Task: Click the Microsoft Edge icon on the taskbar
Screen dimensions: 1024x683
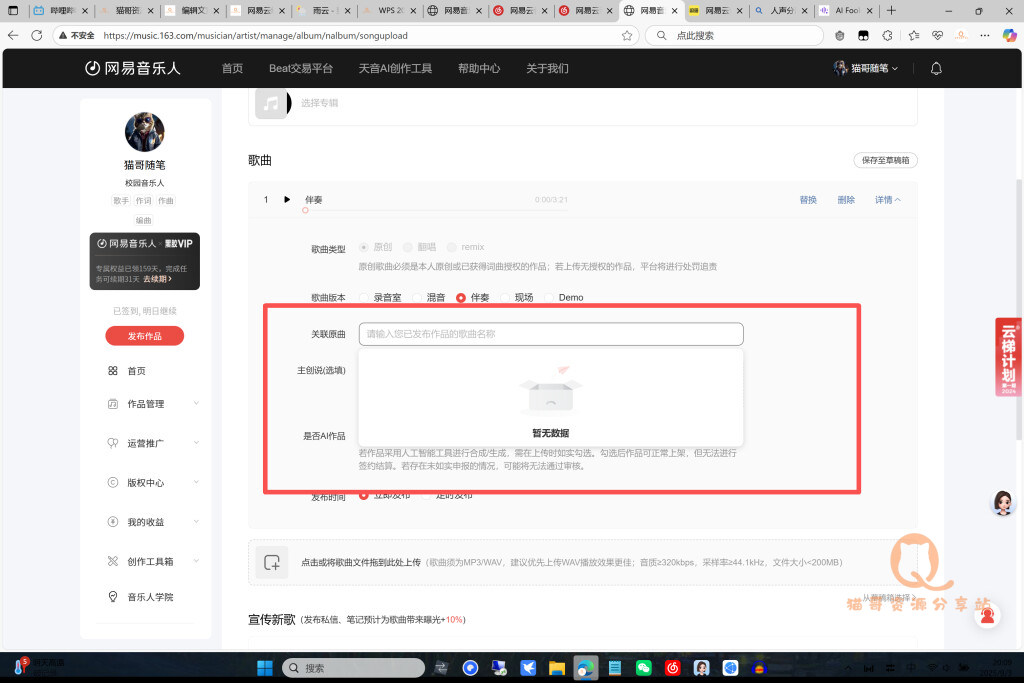Action: click(x=585, y=668)
